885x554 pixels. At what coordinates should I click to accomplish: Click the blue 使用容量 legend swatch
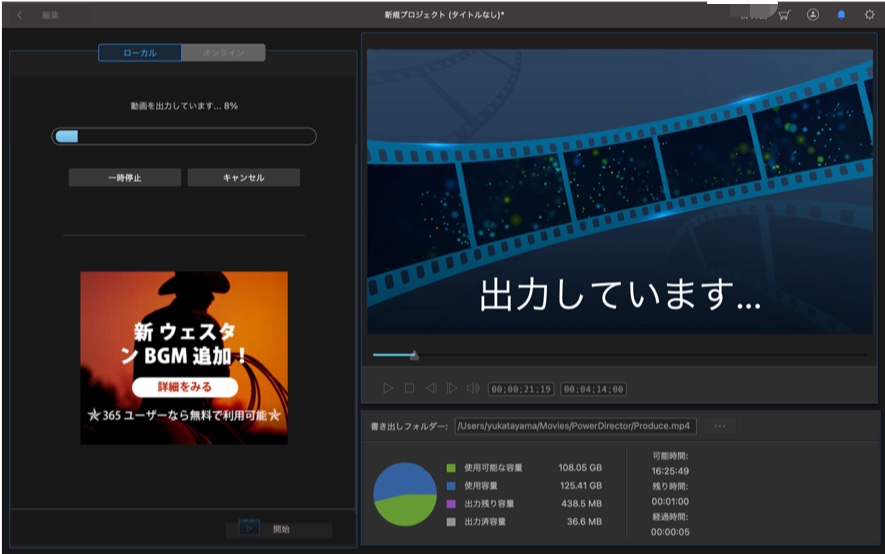[x=451, y=486]
